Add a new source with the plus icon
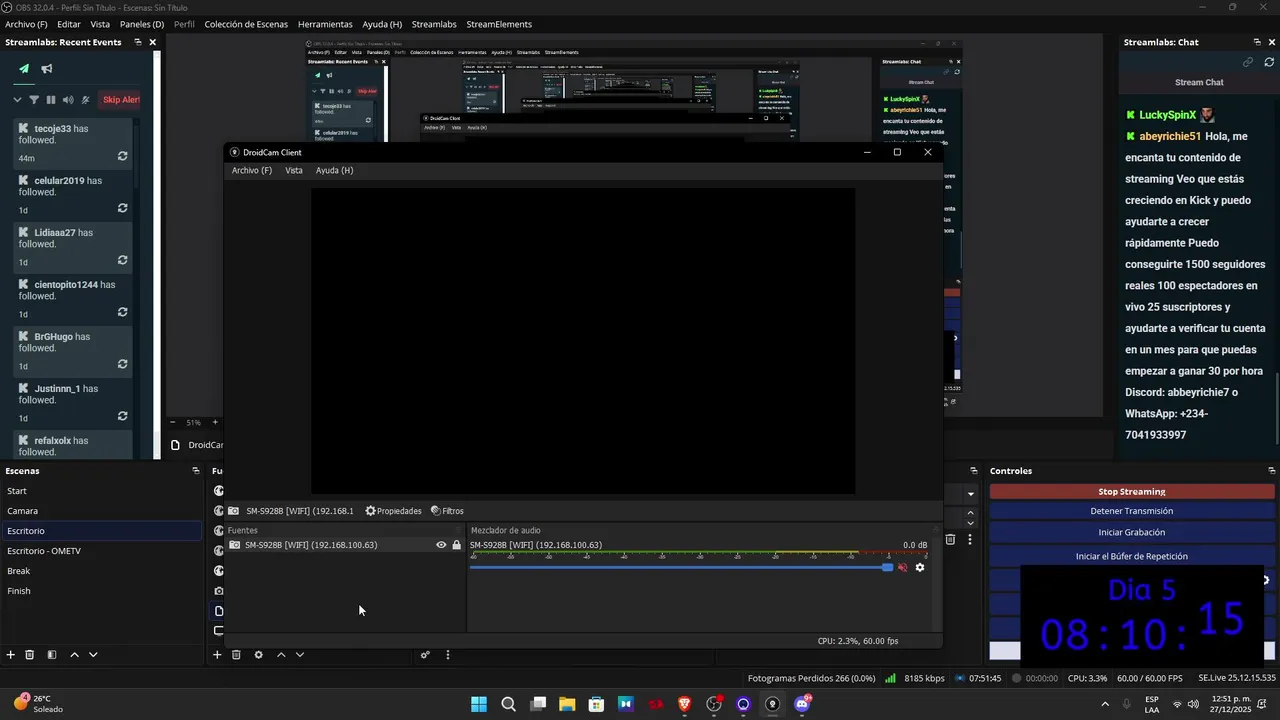1280x720 pixels. 217,655
